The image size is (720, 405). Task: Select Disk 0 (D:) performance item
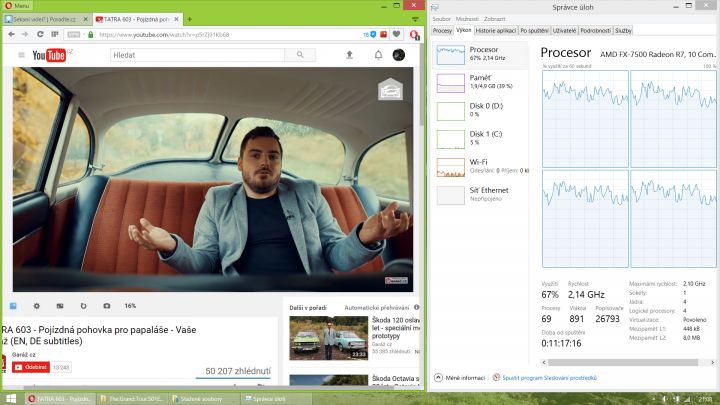click(480, 111)
